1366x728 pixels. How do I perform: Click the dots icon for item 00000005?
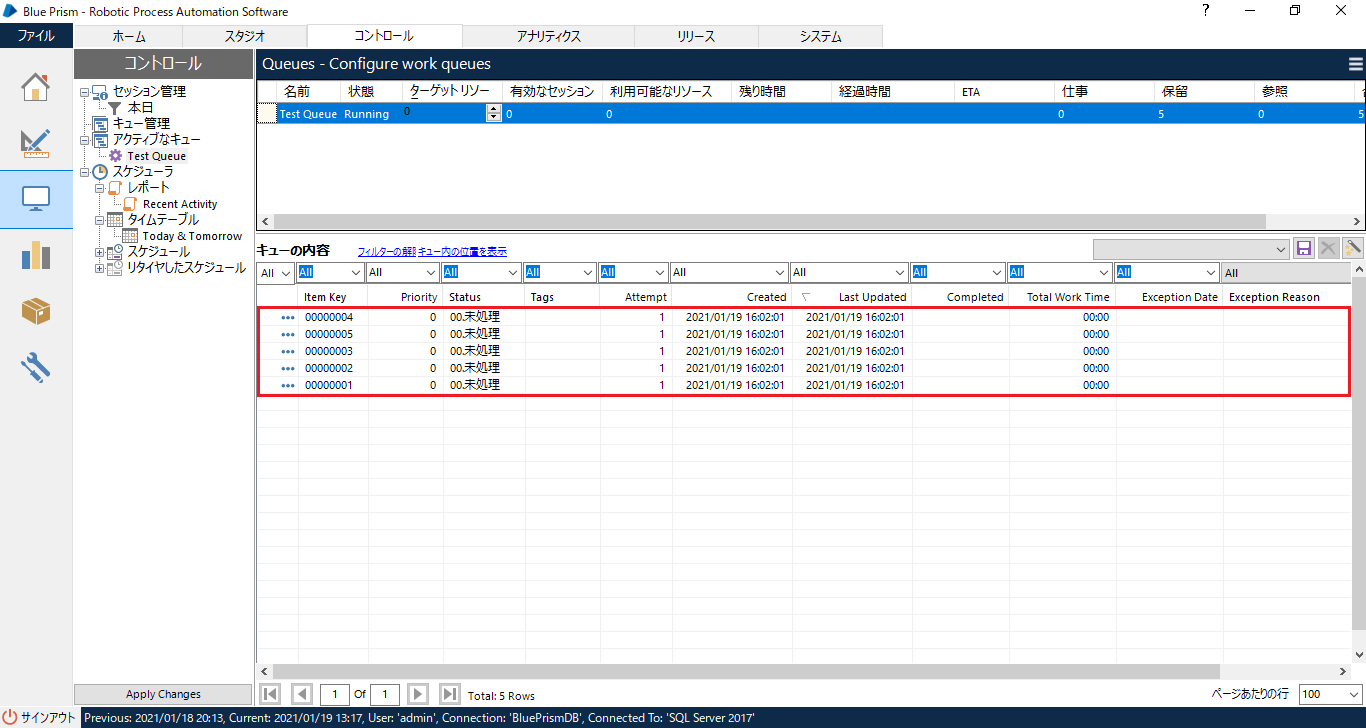288,335
